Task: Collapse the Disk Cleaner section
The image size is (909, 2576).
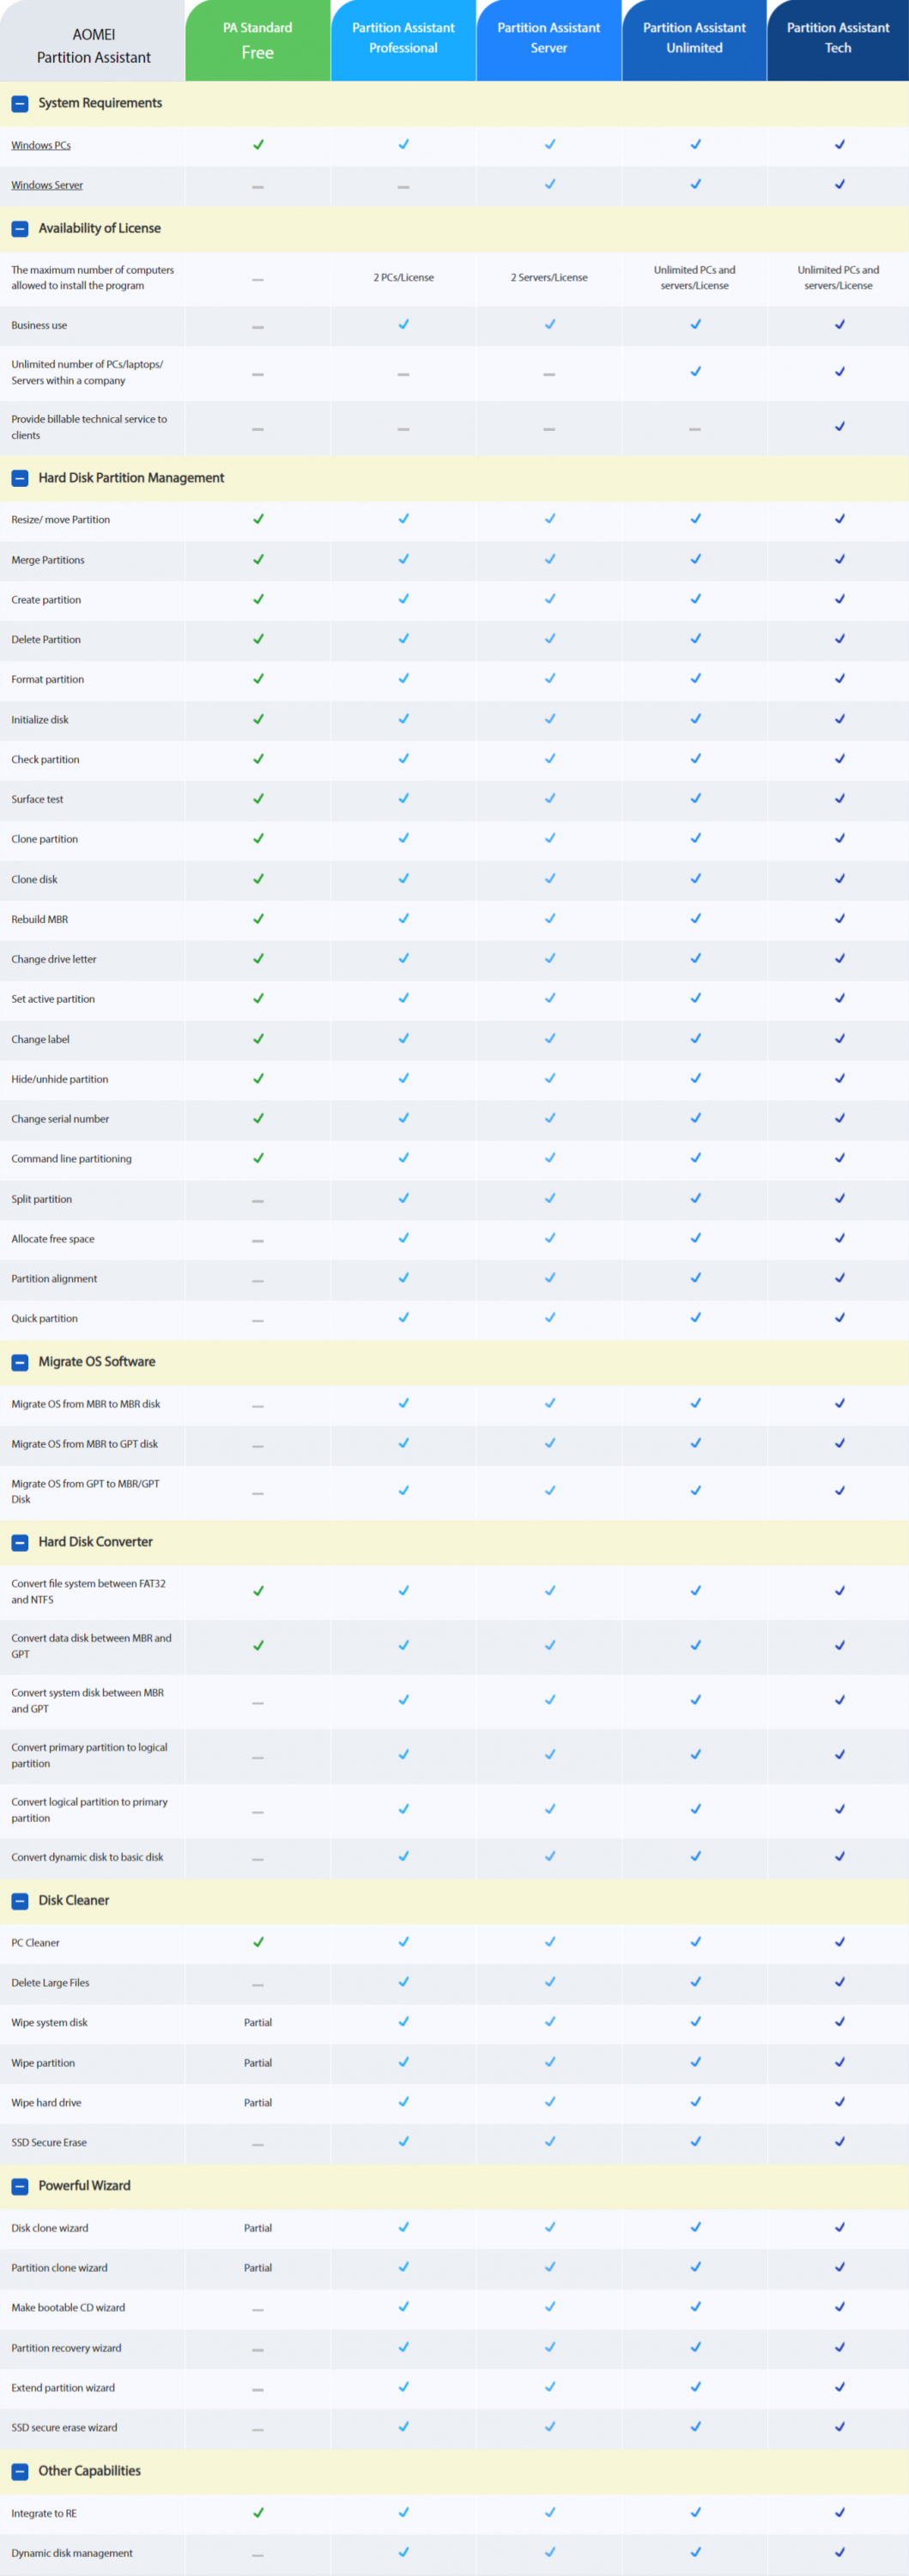Action: tap(19, 1901)
